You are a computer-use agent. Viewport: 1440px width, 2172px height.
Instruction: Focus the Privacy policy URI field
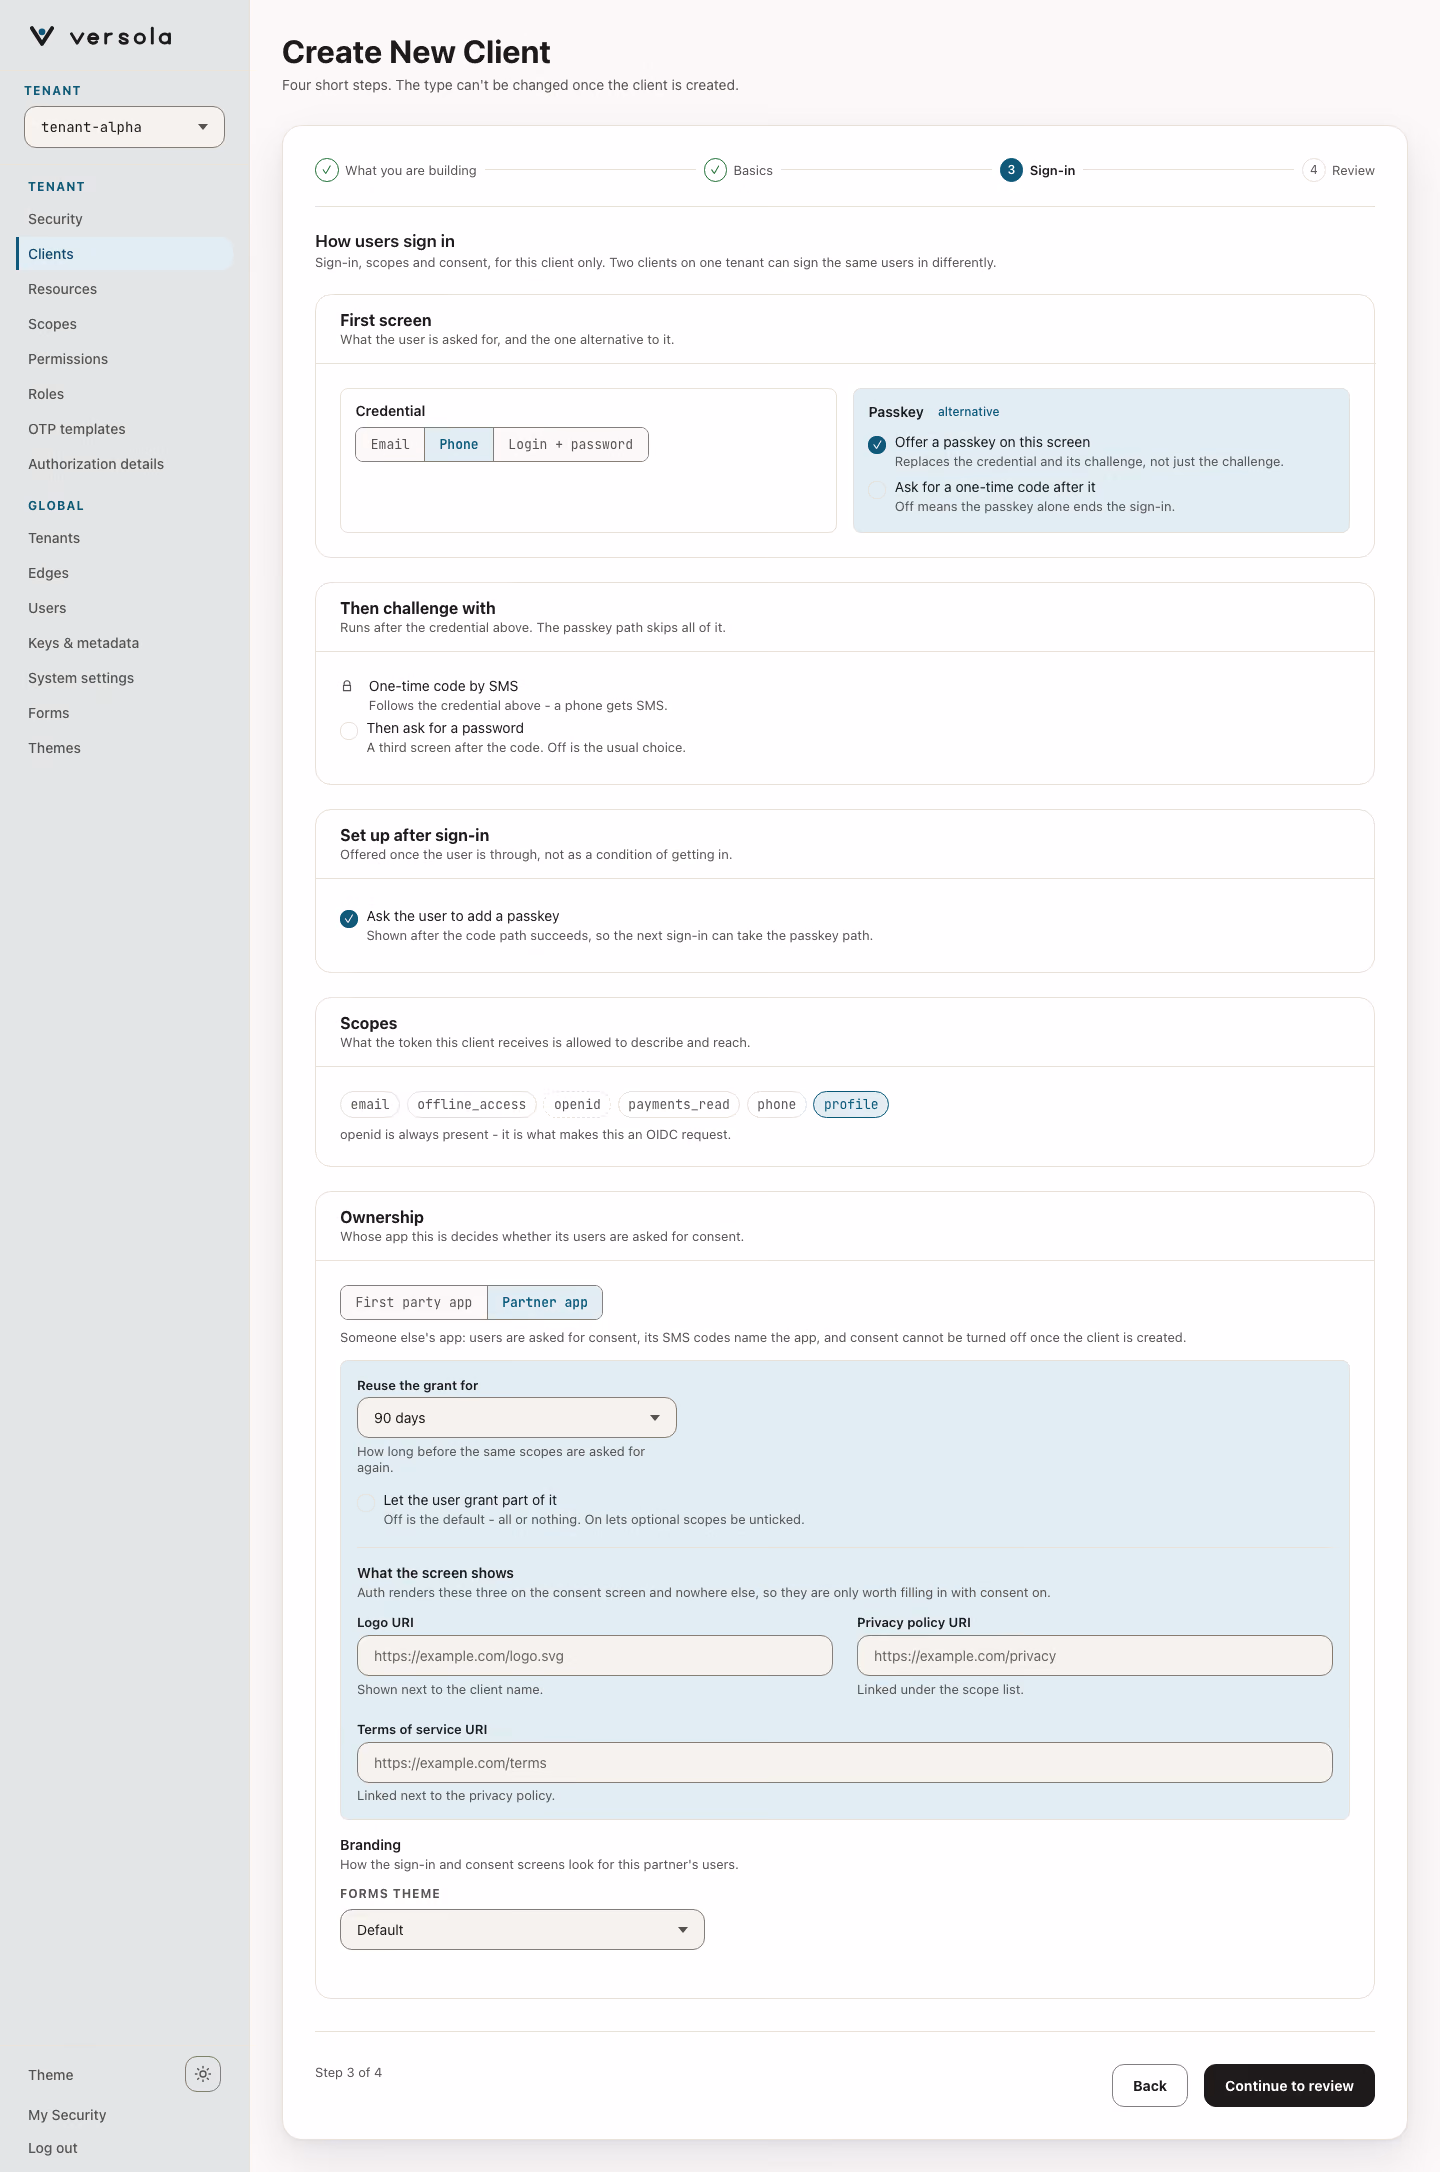1095,1656
